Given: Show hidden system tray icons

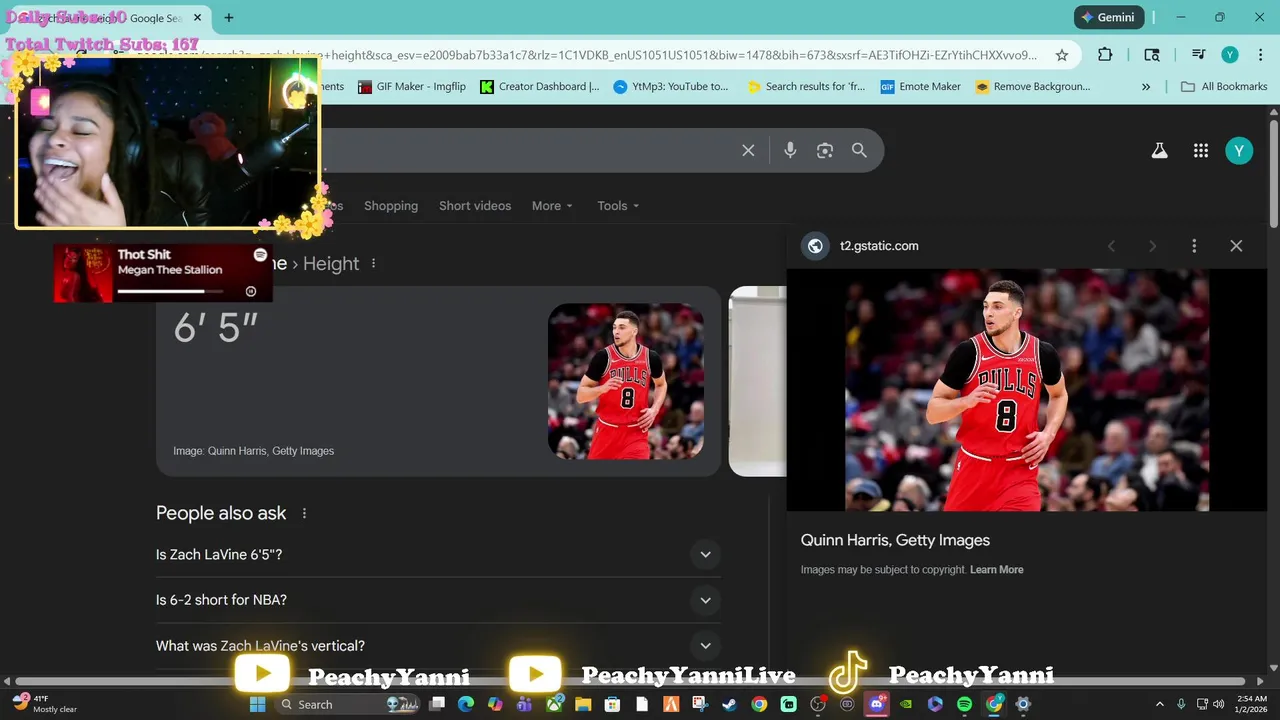Looking at the screenshot, I should [x=1160, y=704].
